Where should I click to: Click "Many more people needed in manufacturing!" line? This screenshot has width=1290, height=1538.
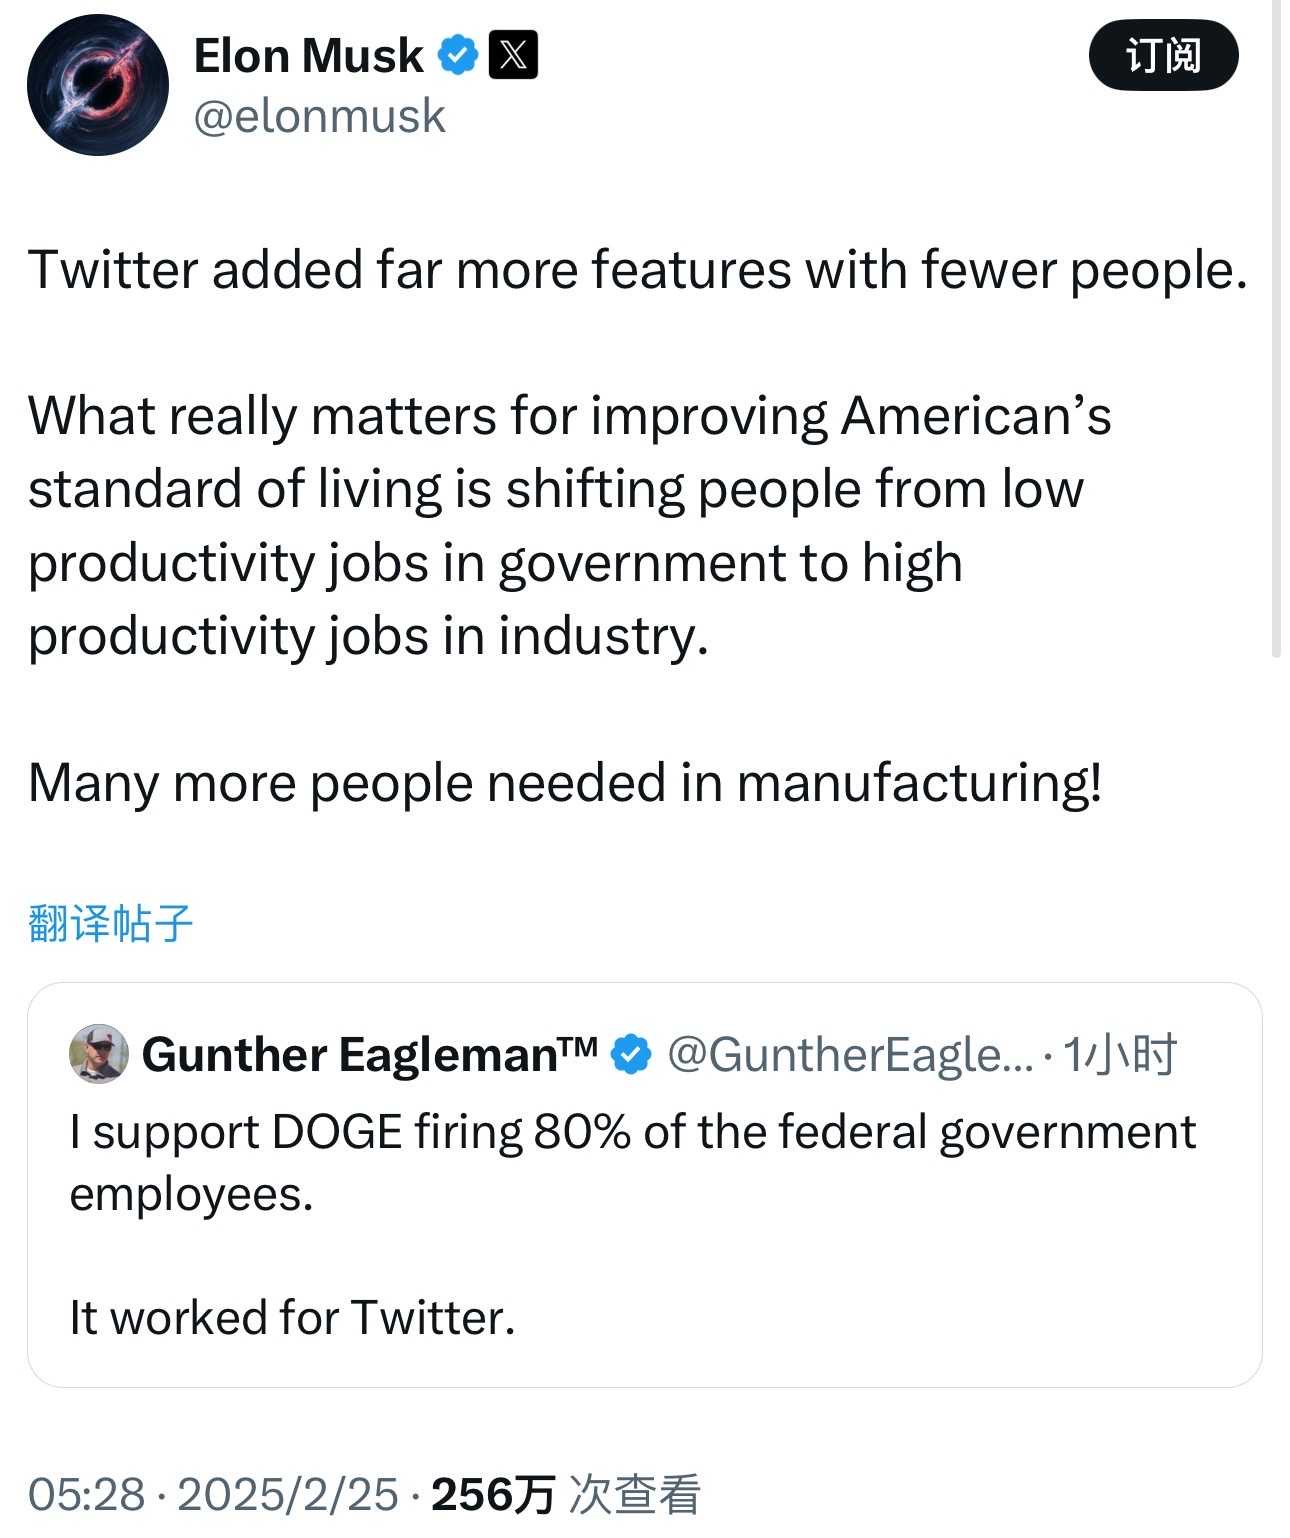pos(565,782)
